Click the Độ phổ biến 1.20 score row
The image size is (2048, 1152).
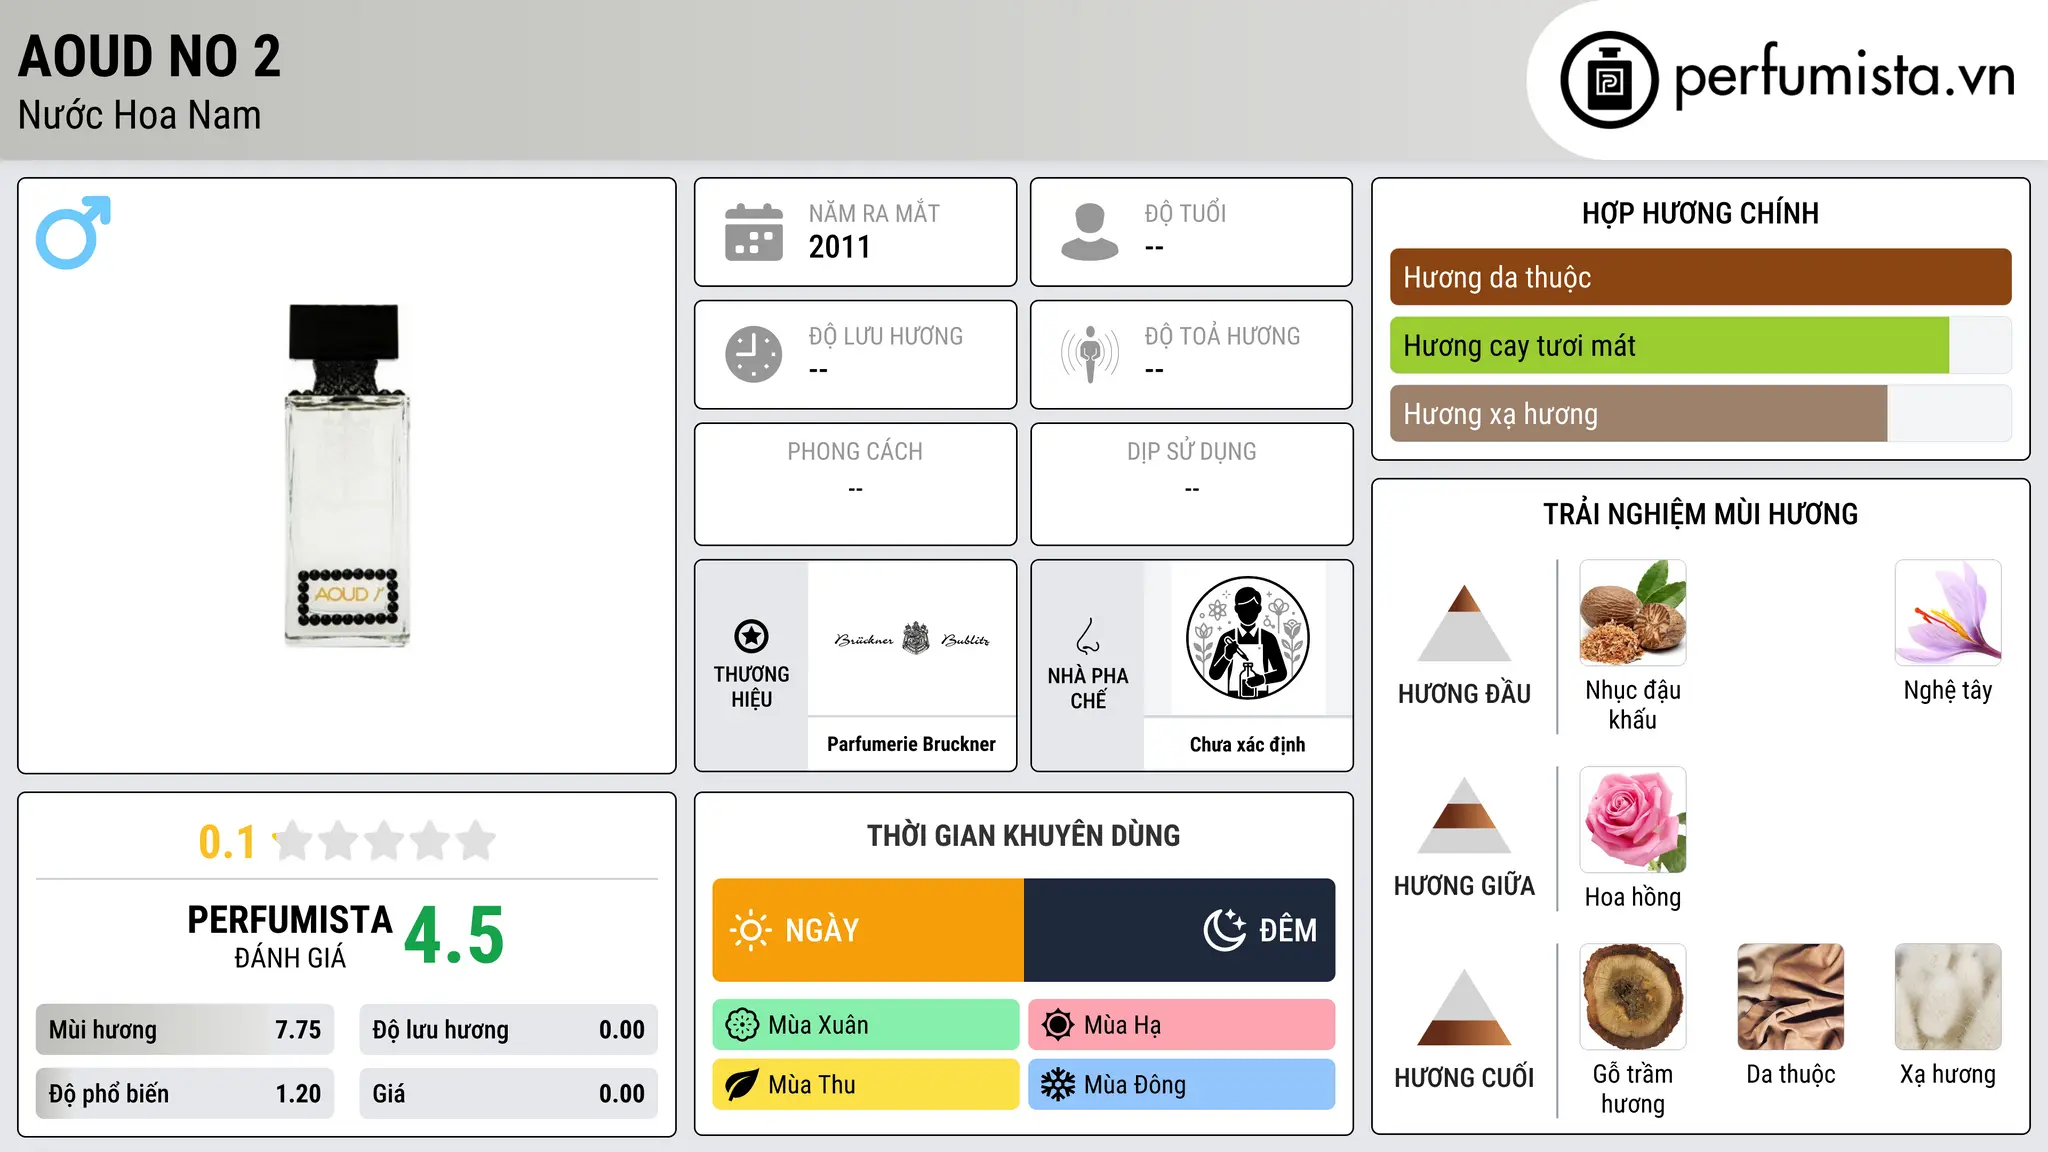[185, 1094]
